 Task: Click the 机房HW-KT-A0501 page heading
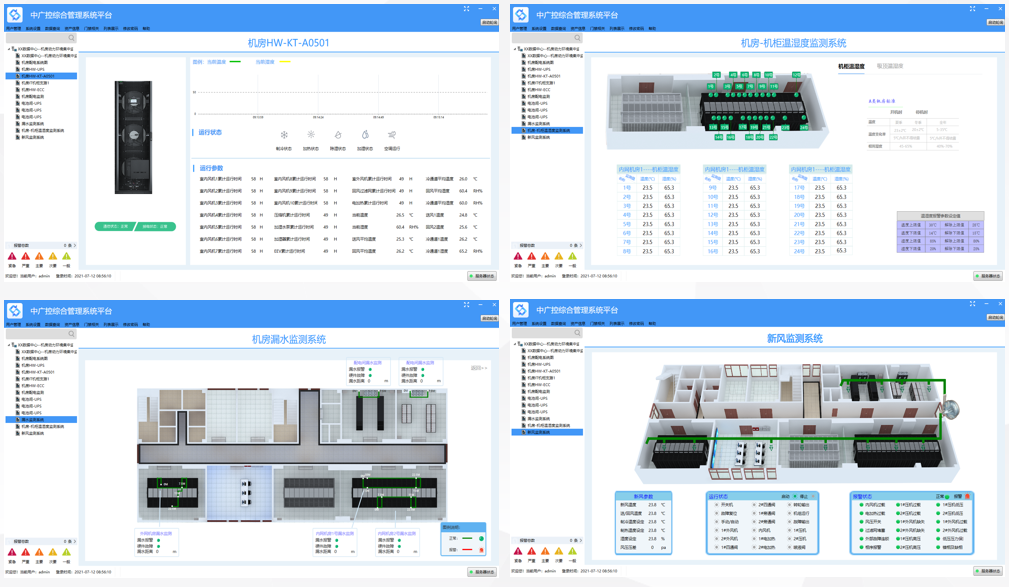[x=288, y=43]
